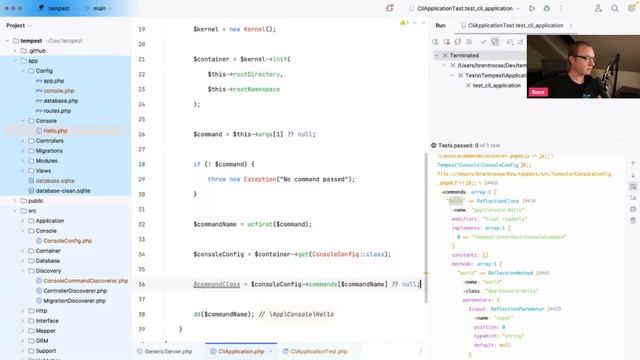Screen dimensions: 640x360
Task: Toggle Show Ignored tests filter
Action: 495,42
